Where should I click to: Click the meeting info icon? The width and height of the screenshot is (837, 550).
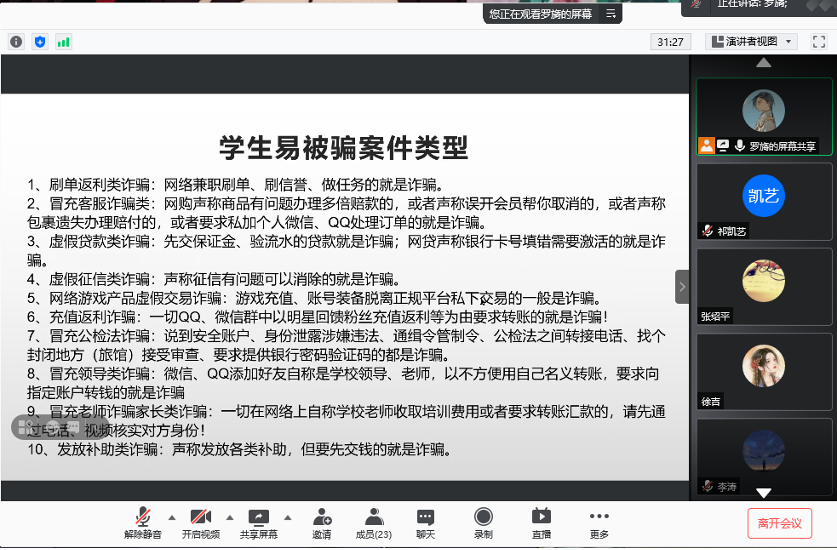(x=16, y=42)
